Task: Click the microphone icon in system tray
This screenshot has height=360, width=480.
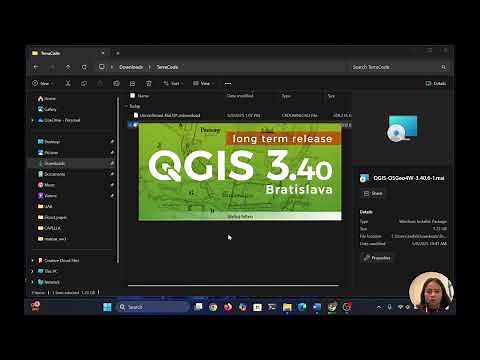Action: pos(389,307)
